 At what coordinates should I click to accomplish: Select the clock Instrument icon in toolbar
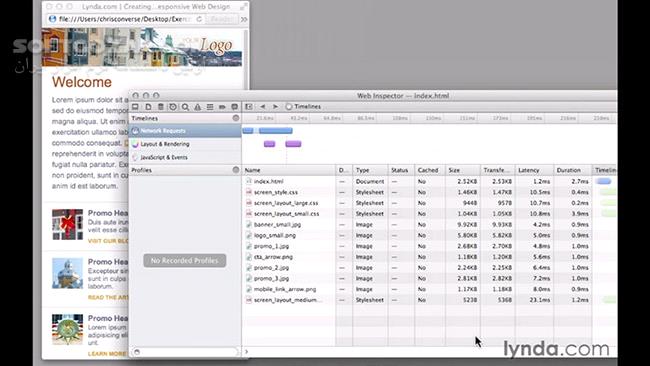tap(173, 107)
